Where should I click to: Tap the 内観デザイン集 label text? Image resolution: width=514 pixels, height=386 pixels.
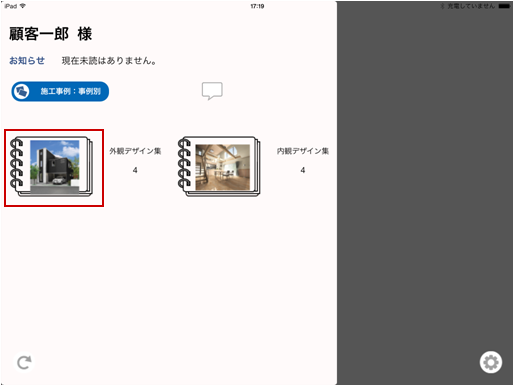[303, 151]
